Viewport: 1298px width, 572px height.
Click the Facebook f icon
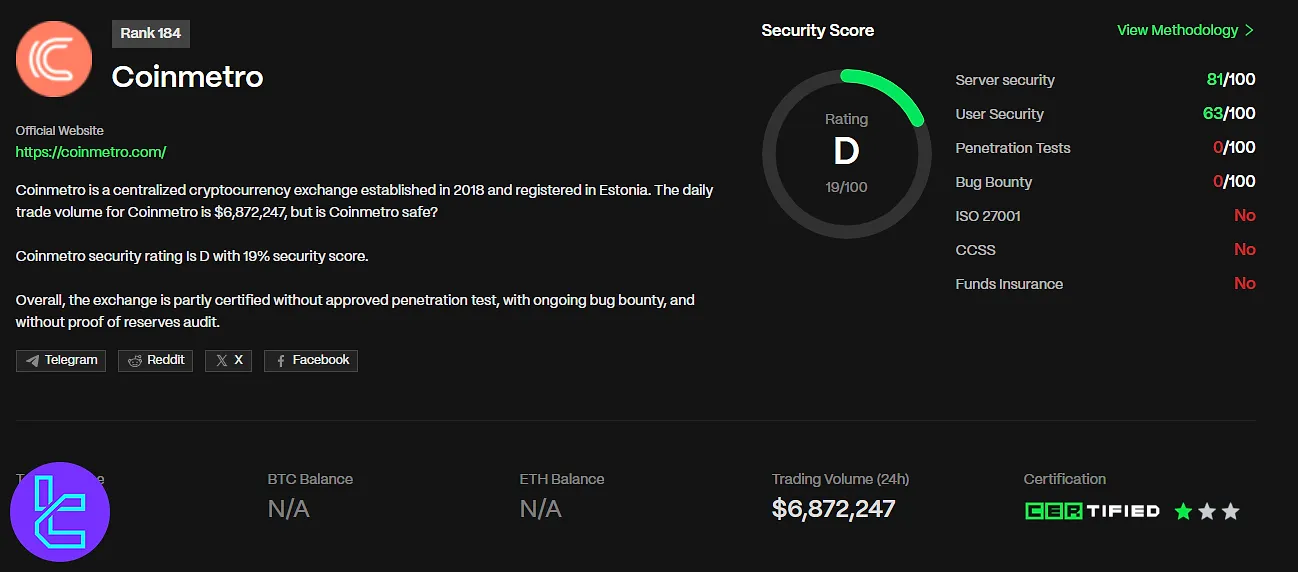(x=281, y=360)
